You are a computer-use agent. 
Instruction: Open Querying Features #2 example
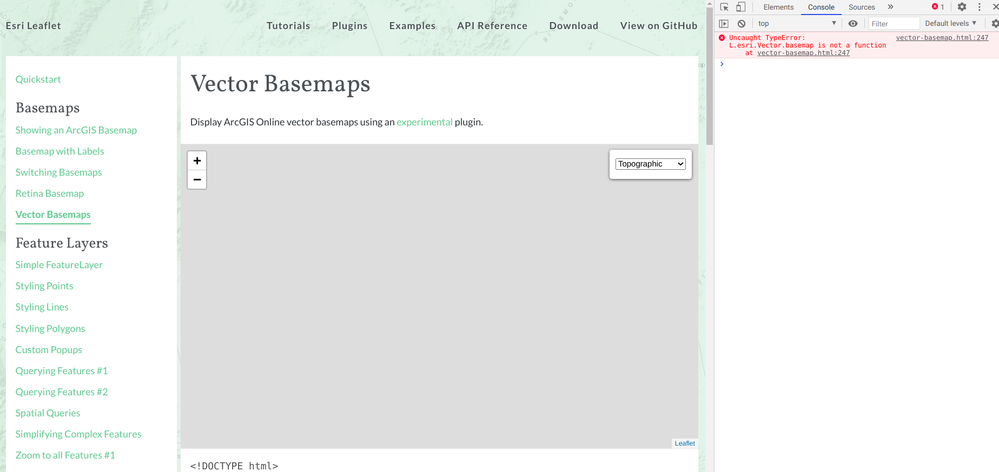pos(62,392)
